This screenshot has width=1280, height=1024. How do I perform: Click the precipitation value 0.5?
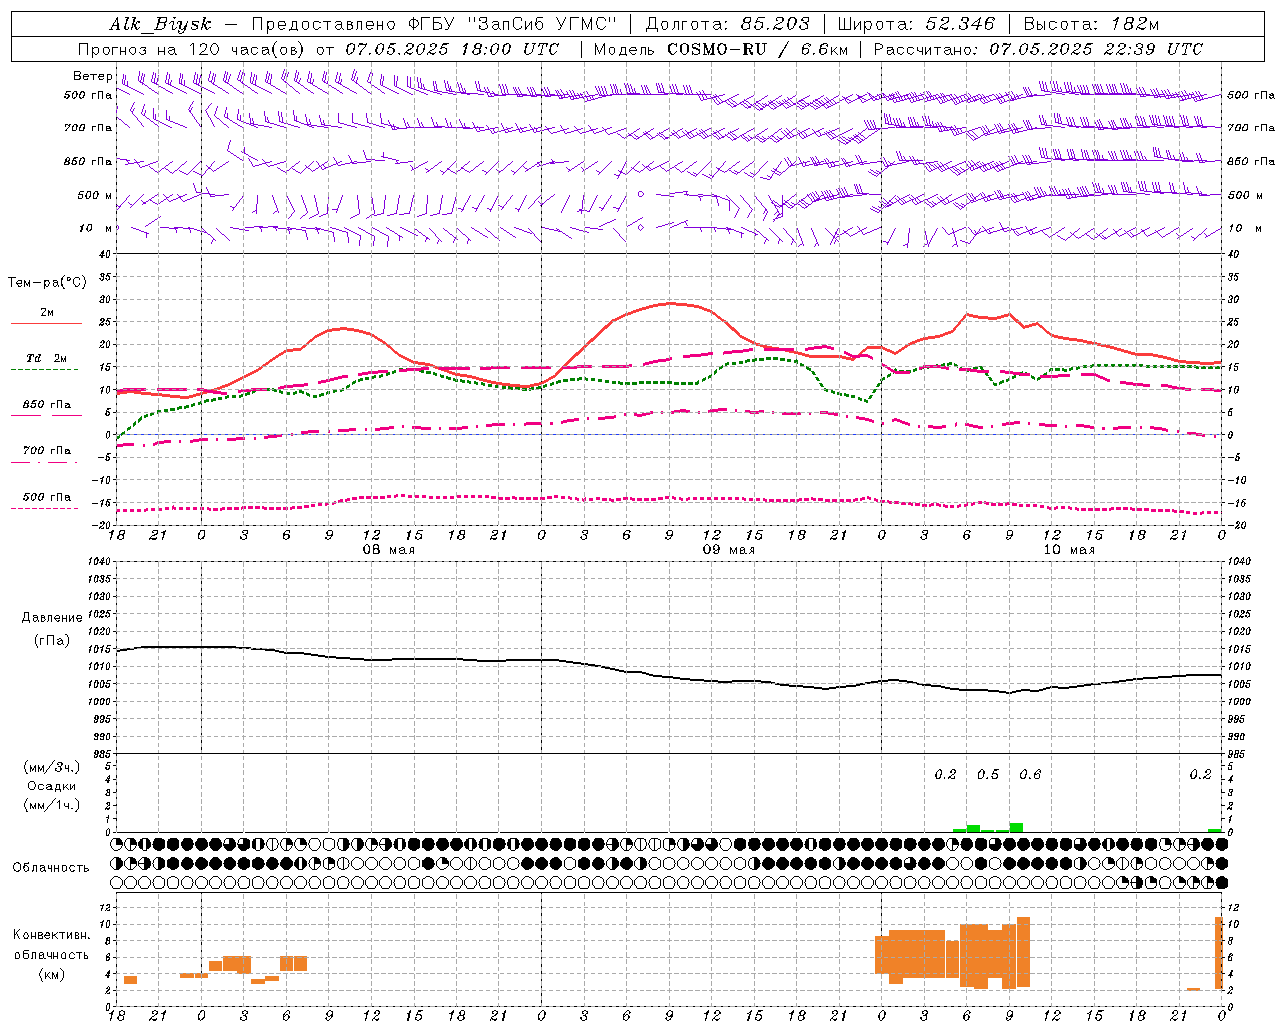pos(988,774)
